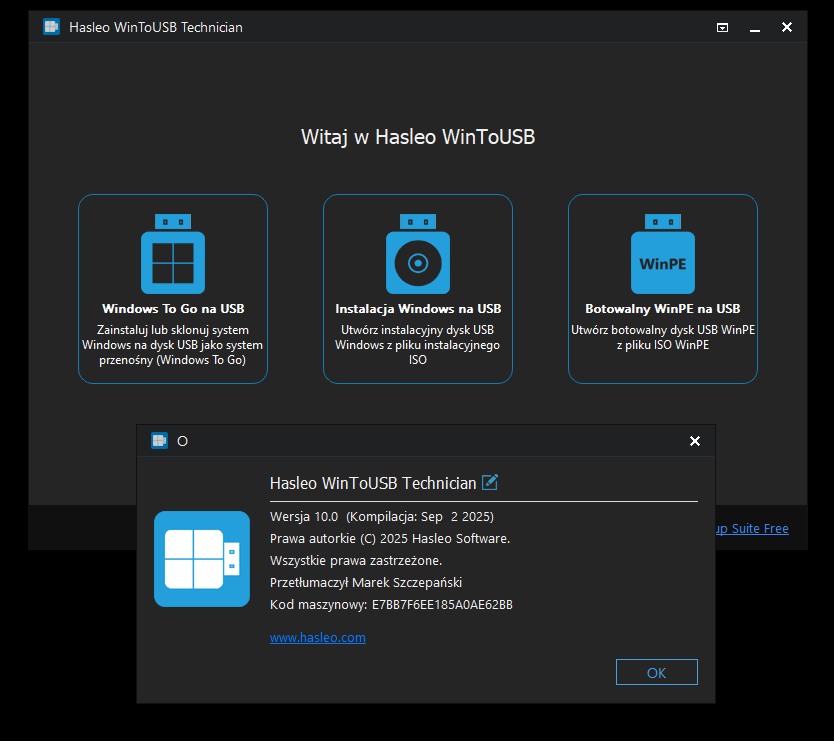Click the large WinToUSB logo in About dialog
Image resolution: width=834 pixels, height=741 pixels.
tap(202, 559)
